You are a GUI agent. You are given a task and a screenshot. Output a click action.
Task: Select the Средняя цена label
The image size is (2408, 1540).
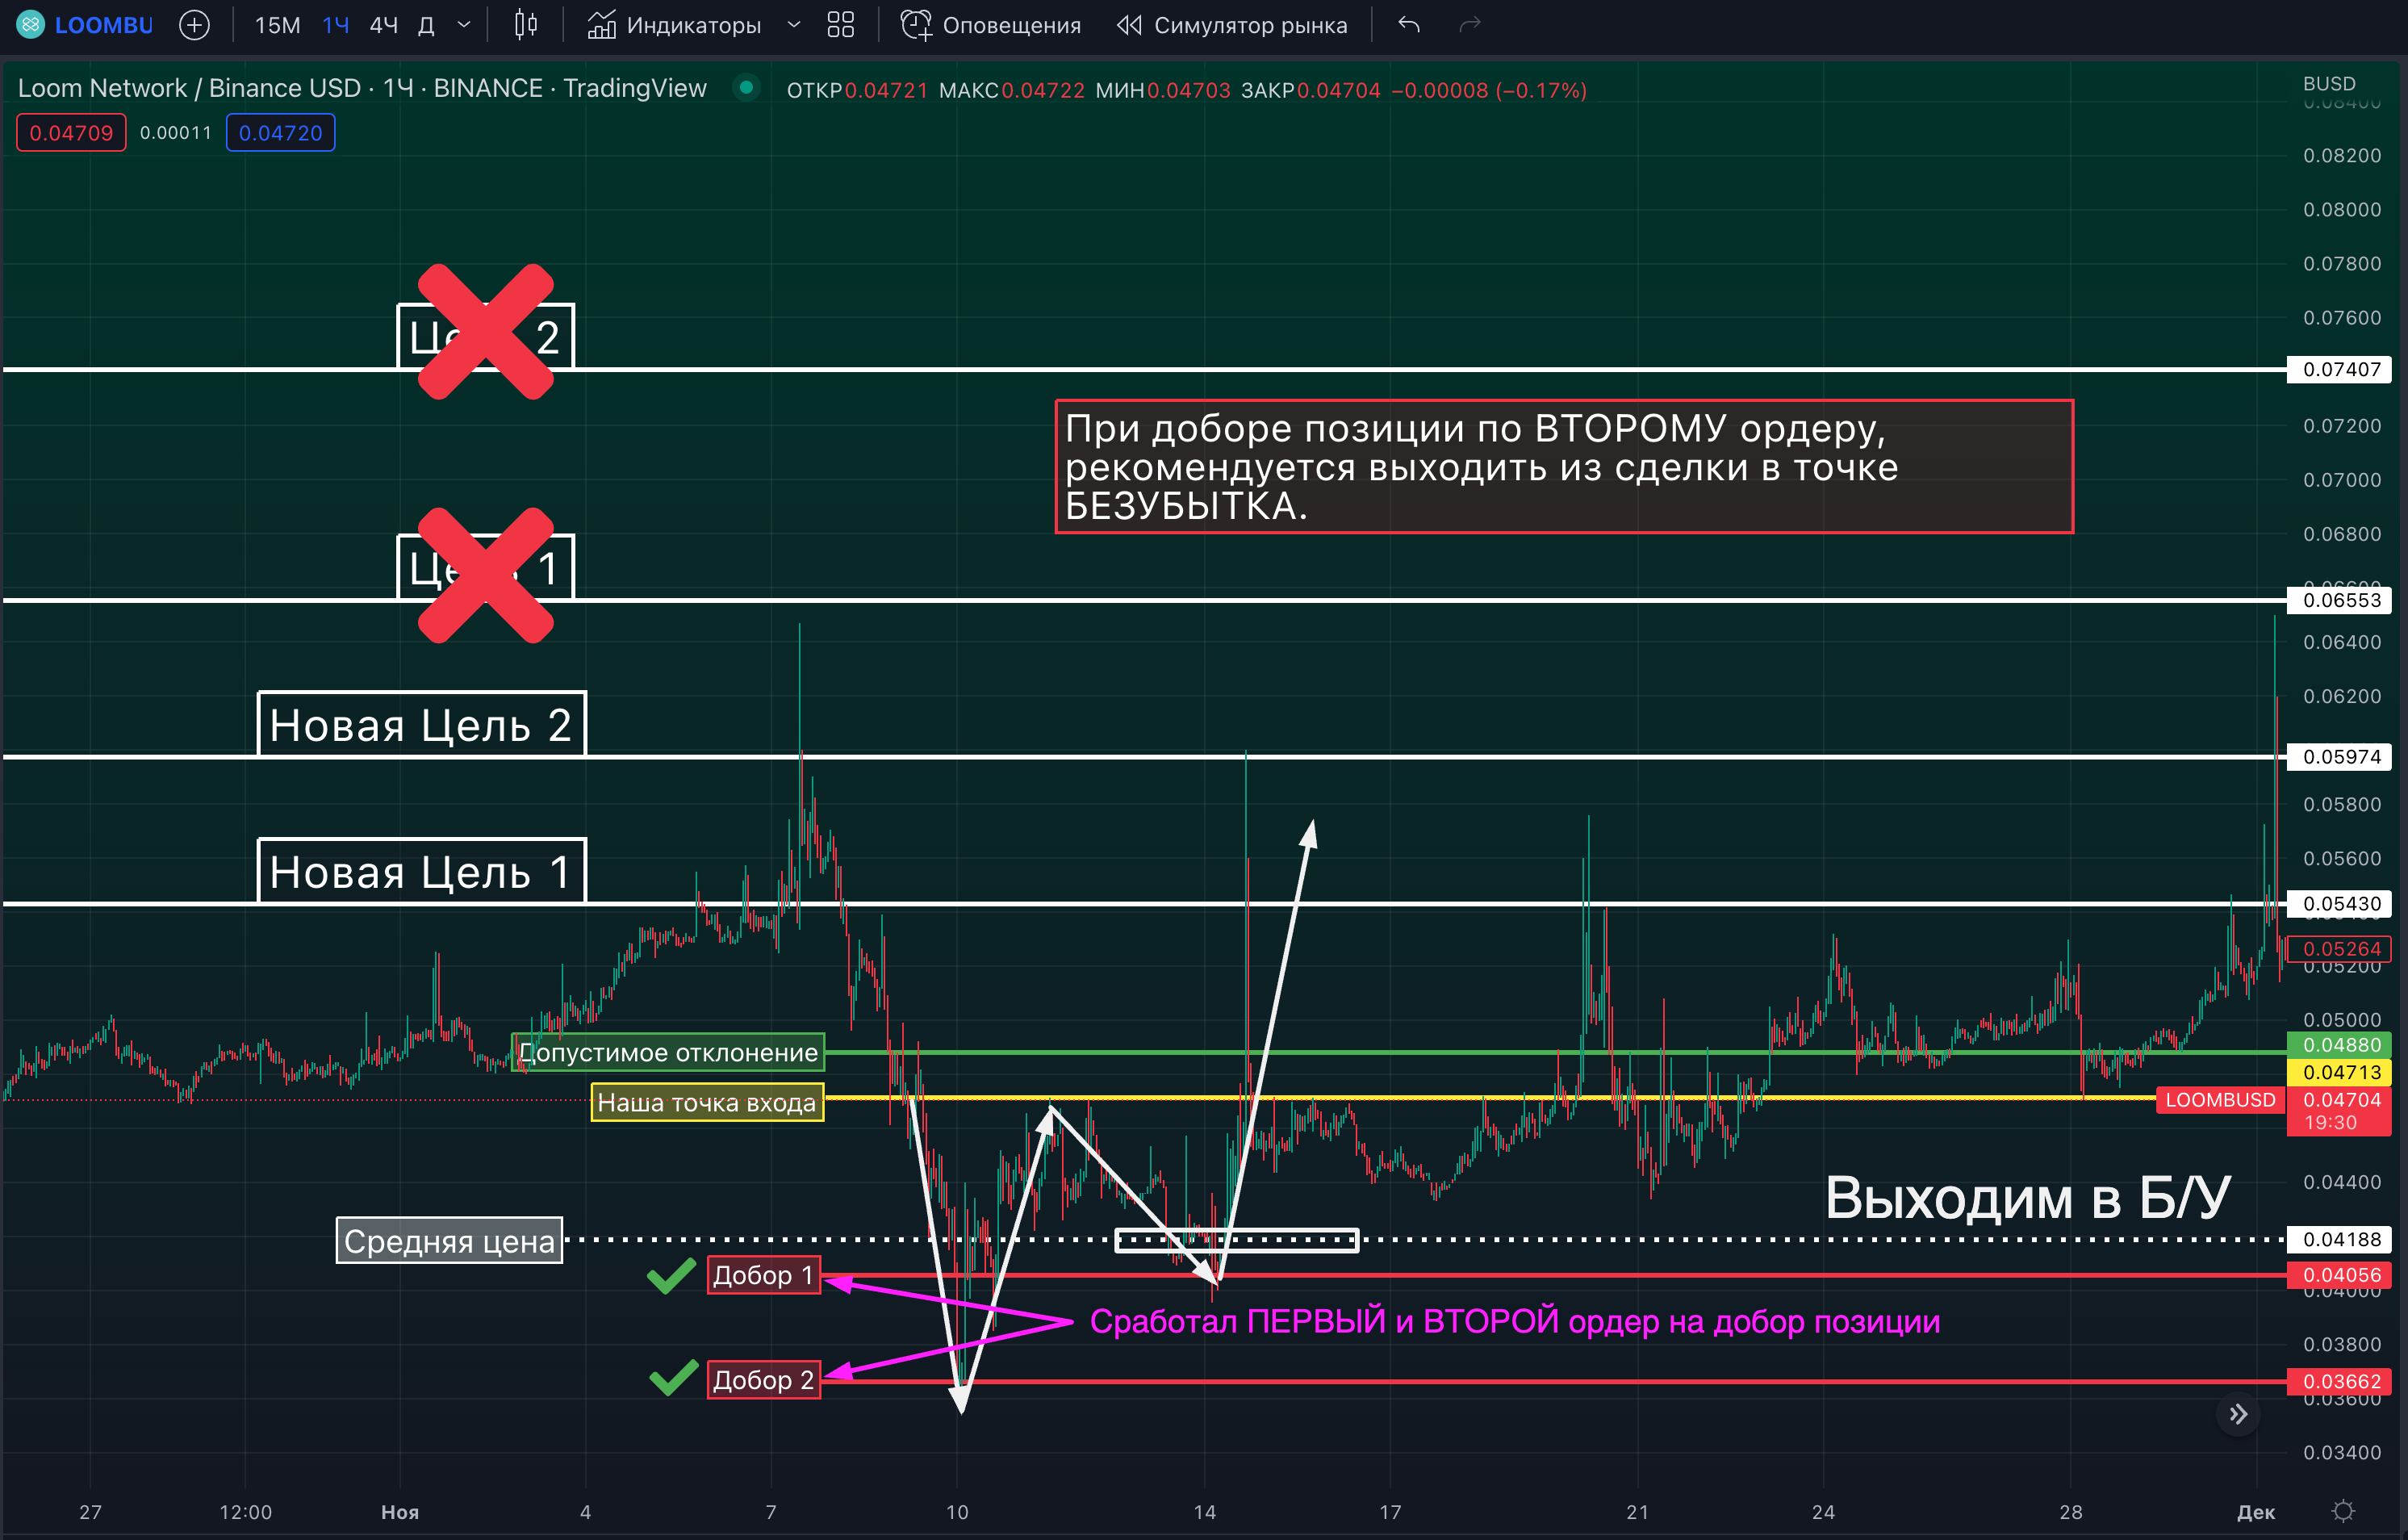pyautogui.click(x=449, y=1240)
